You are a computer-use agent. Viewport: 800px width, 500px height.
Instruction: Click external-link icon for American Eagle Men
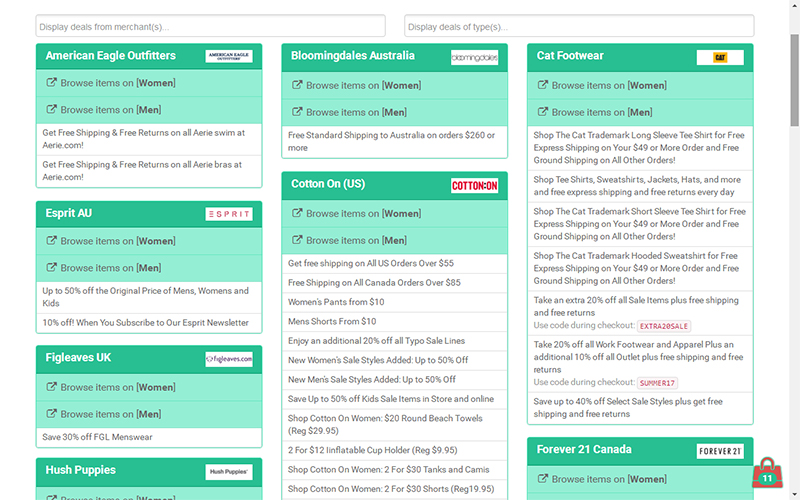tap(52, 109)
